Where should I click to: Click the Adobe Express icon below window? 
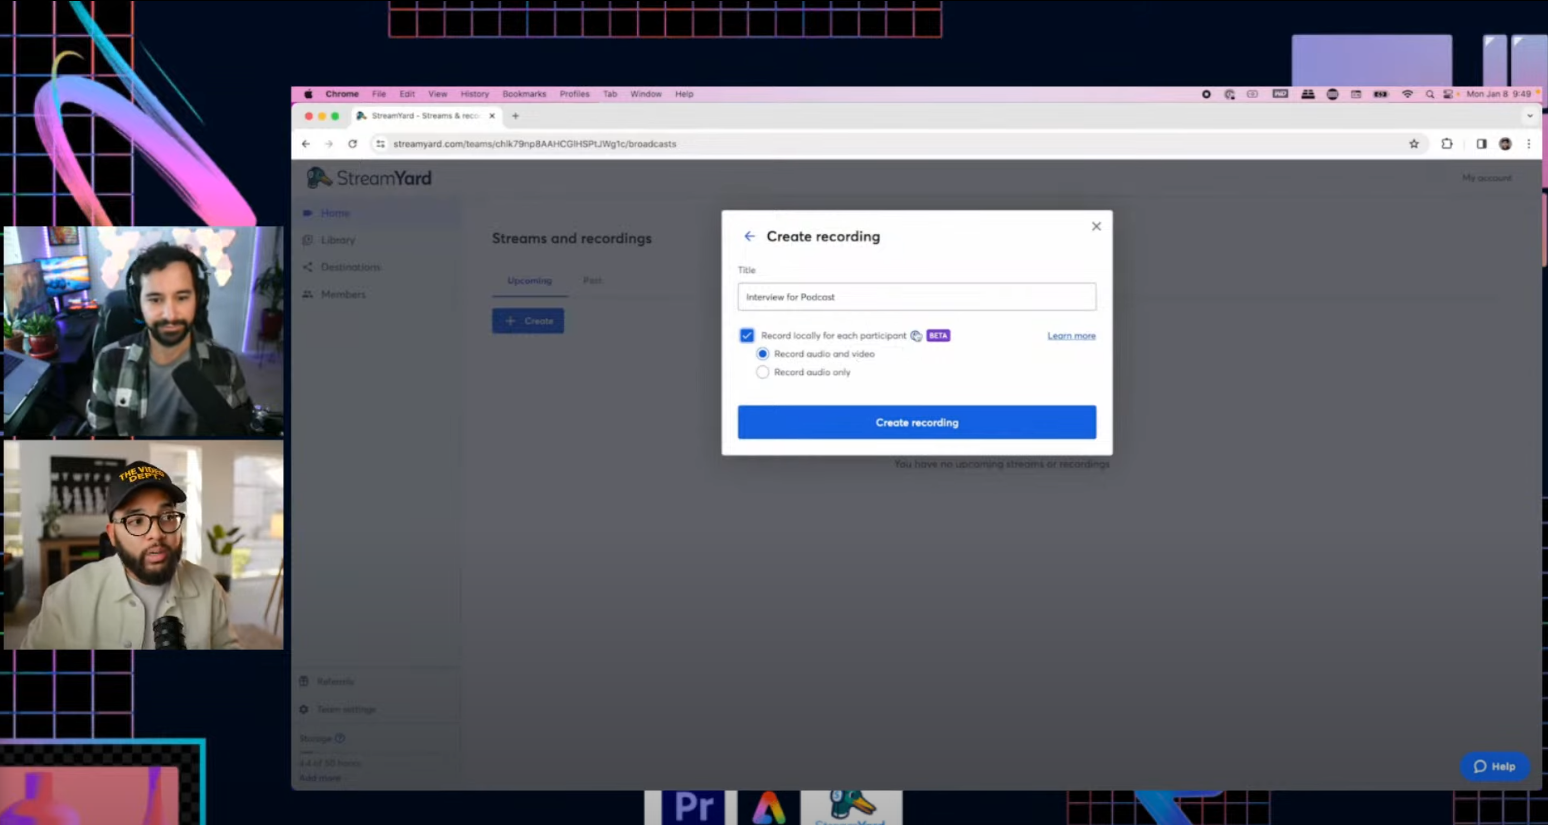point(768,807)
